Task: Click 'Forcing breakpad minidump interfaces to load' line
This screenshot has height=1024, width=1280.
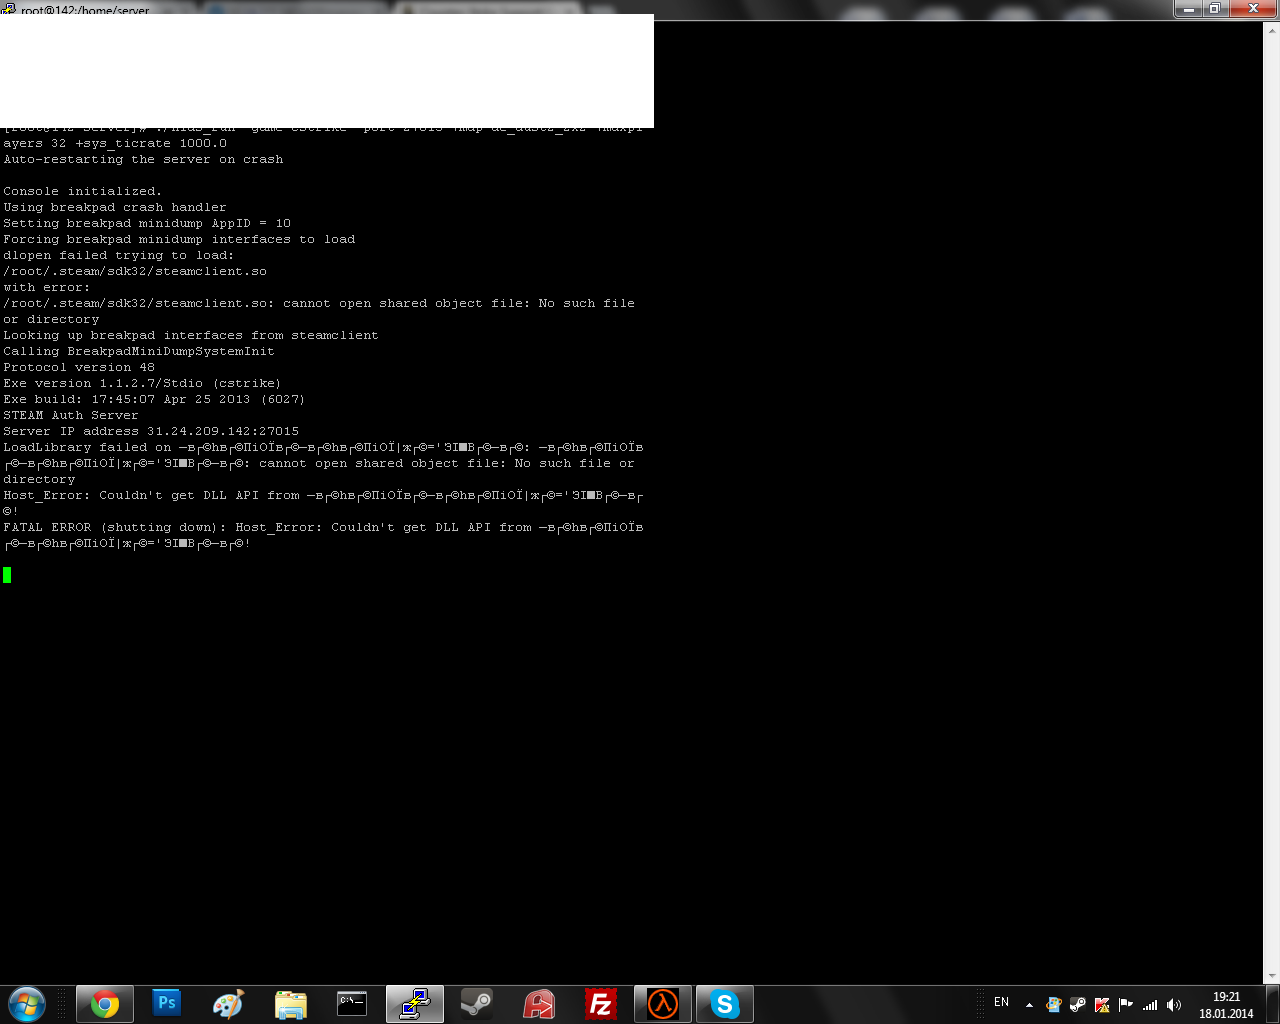Action: 179,239
